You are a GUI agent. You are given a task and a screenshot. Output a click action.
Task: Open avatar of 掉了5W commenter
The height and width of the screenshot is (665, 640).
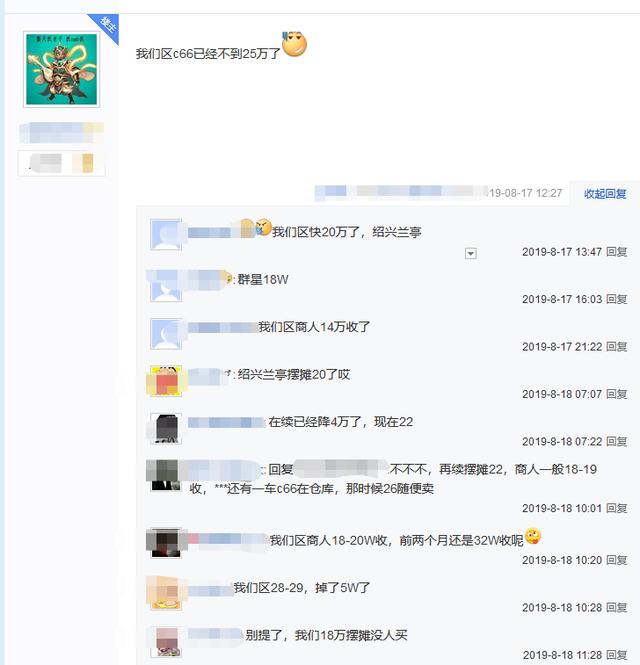[x=166, y=594]
